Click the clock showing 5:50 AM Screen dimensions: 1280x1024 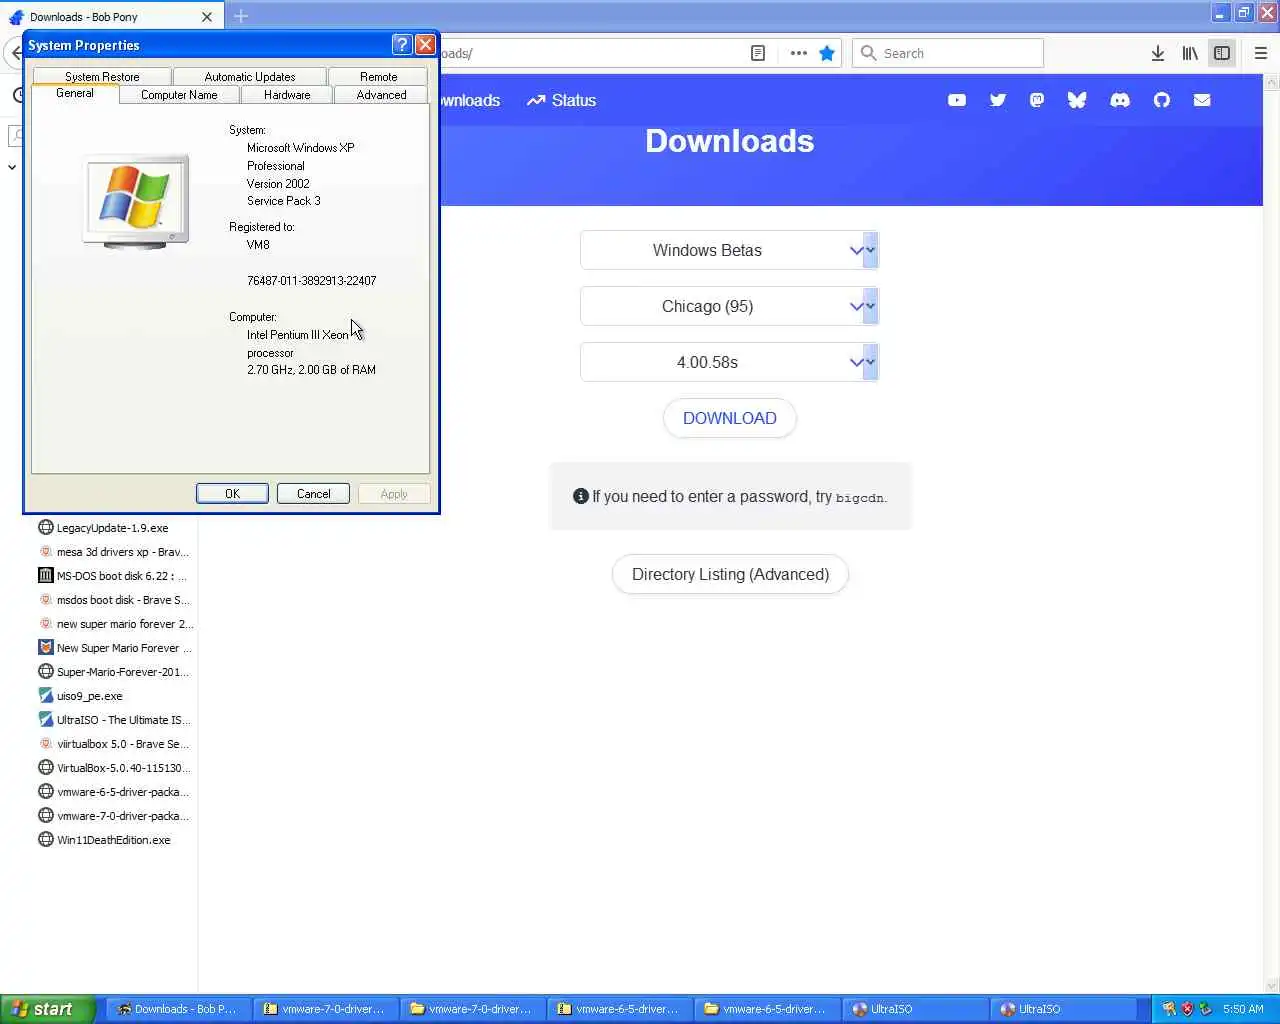click(1243, 1009)
